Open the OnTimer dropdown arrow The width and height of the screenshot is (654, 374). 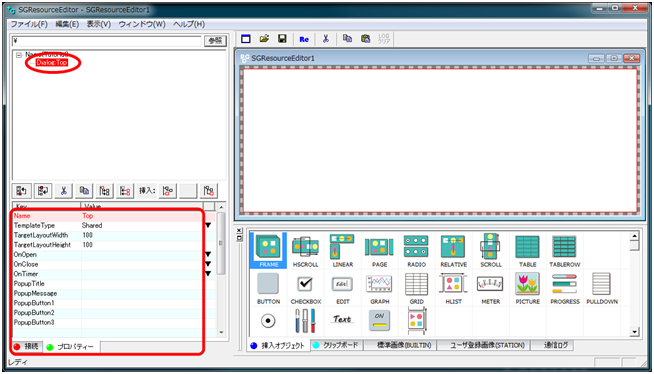pyautogui.click(x=208, y=274)
